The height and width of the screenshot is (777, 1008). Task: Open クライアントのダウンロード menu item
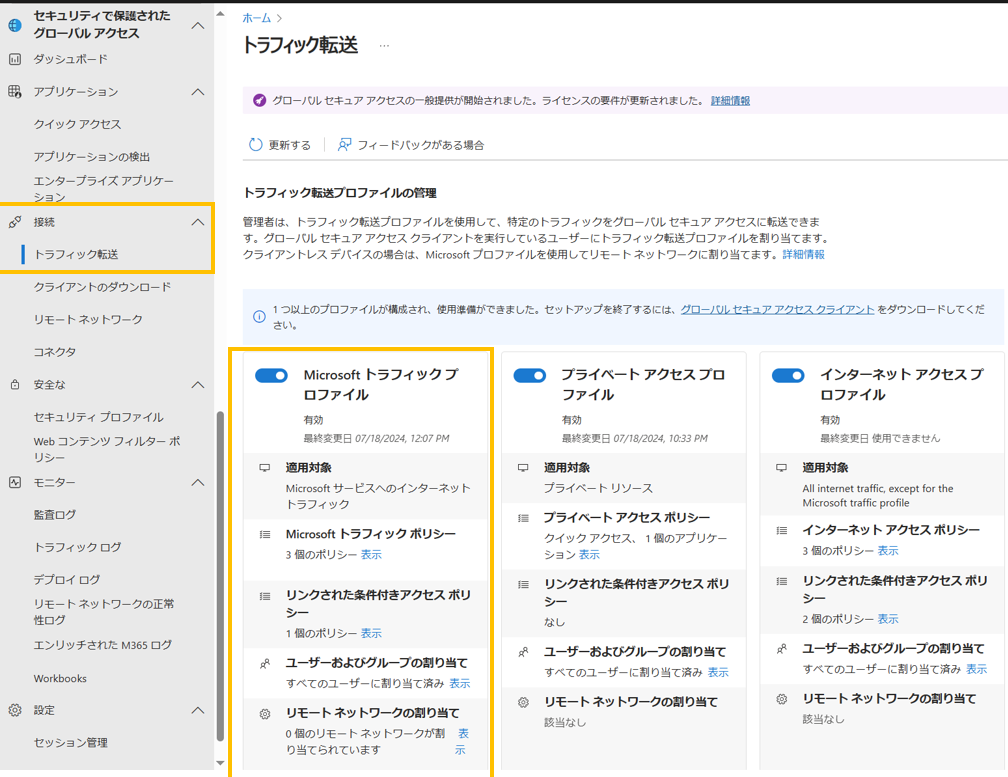click(102, 287)
